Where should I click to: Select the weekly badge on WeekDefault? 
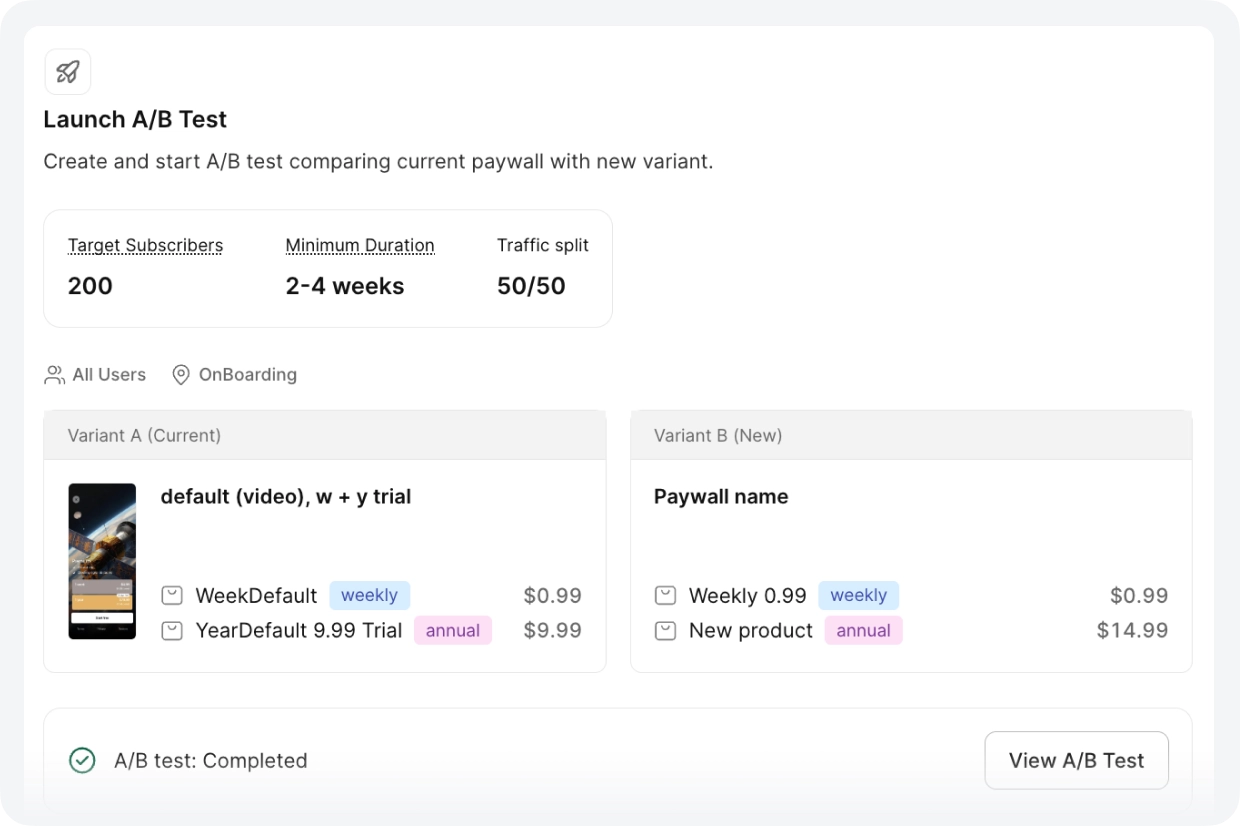pos(369,595)
